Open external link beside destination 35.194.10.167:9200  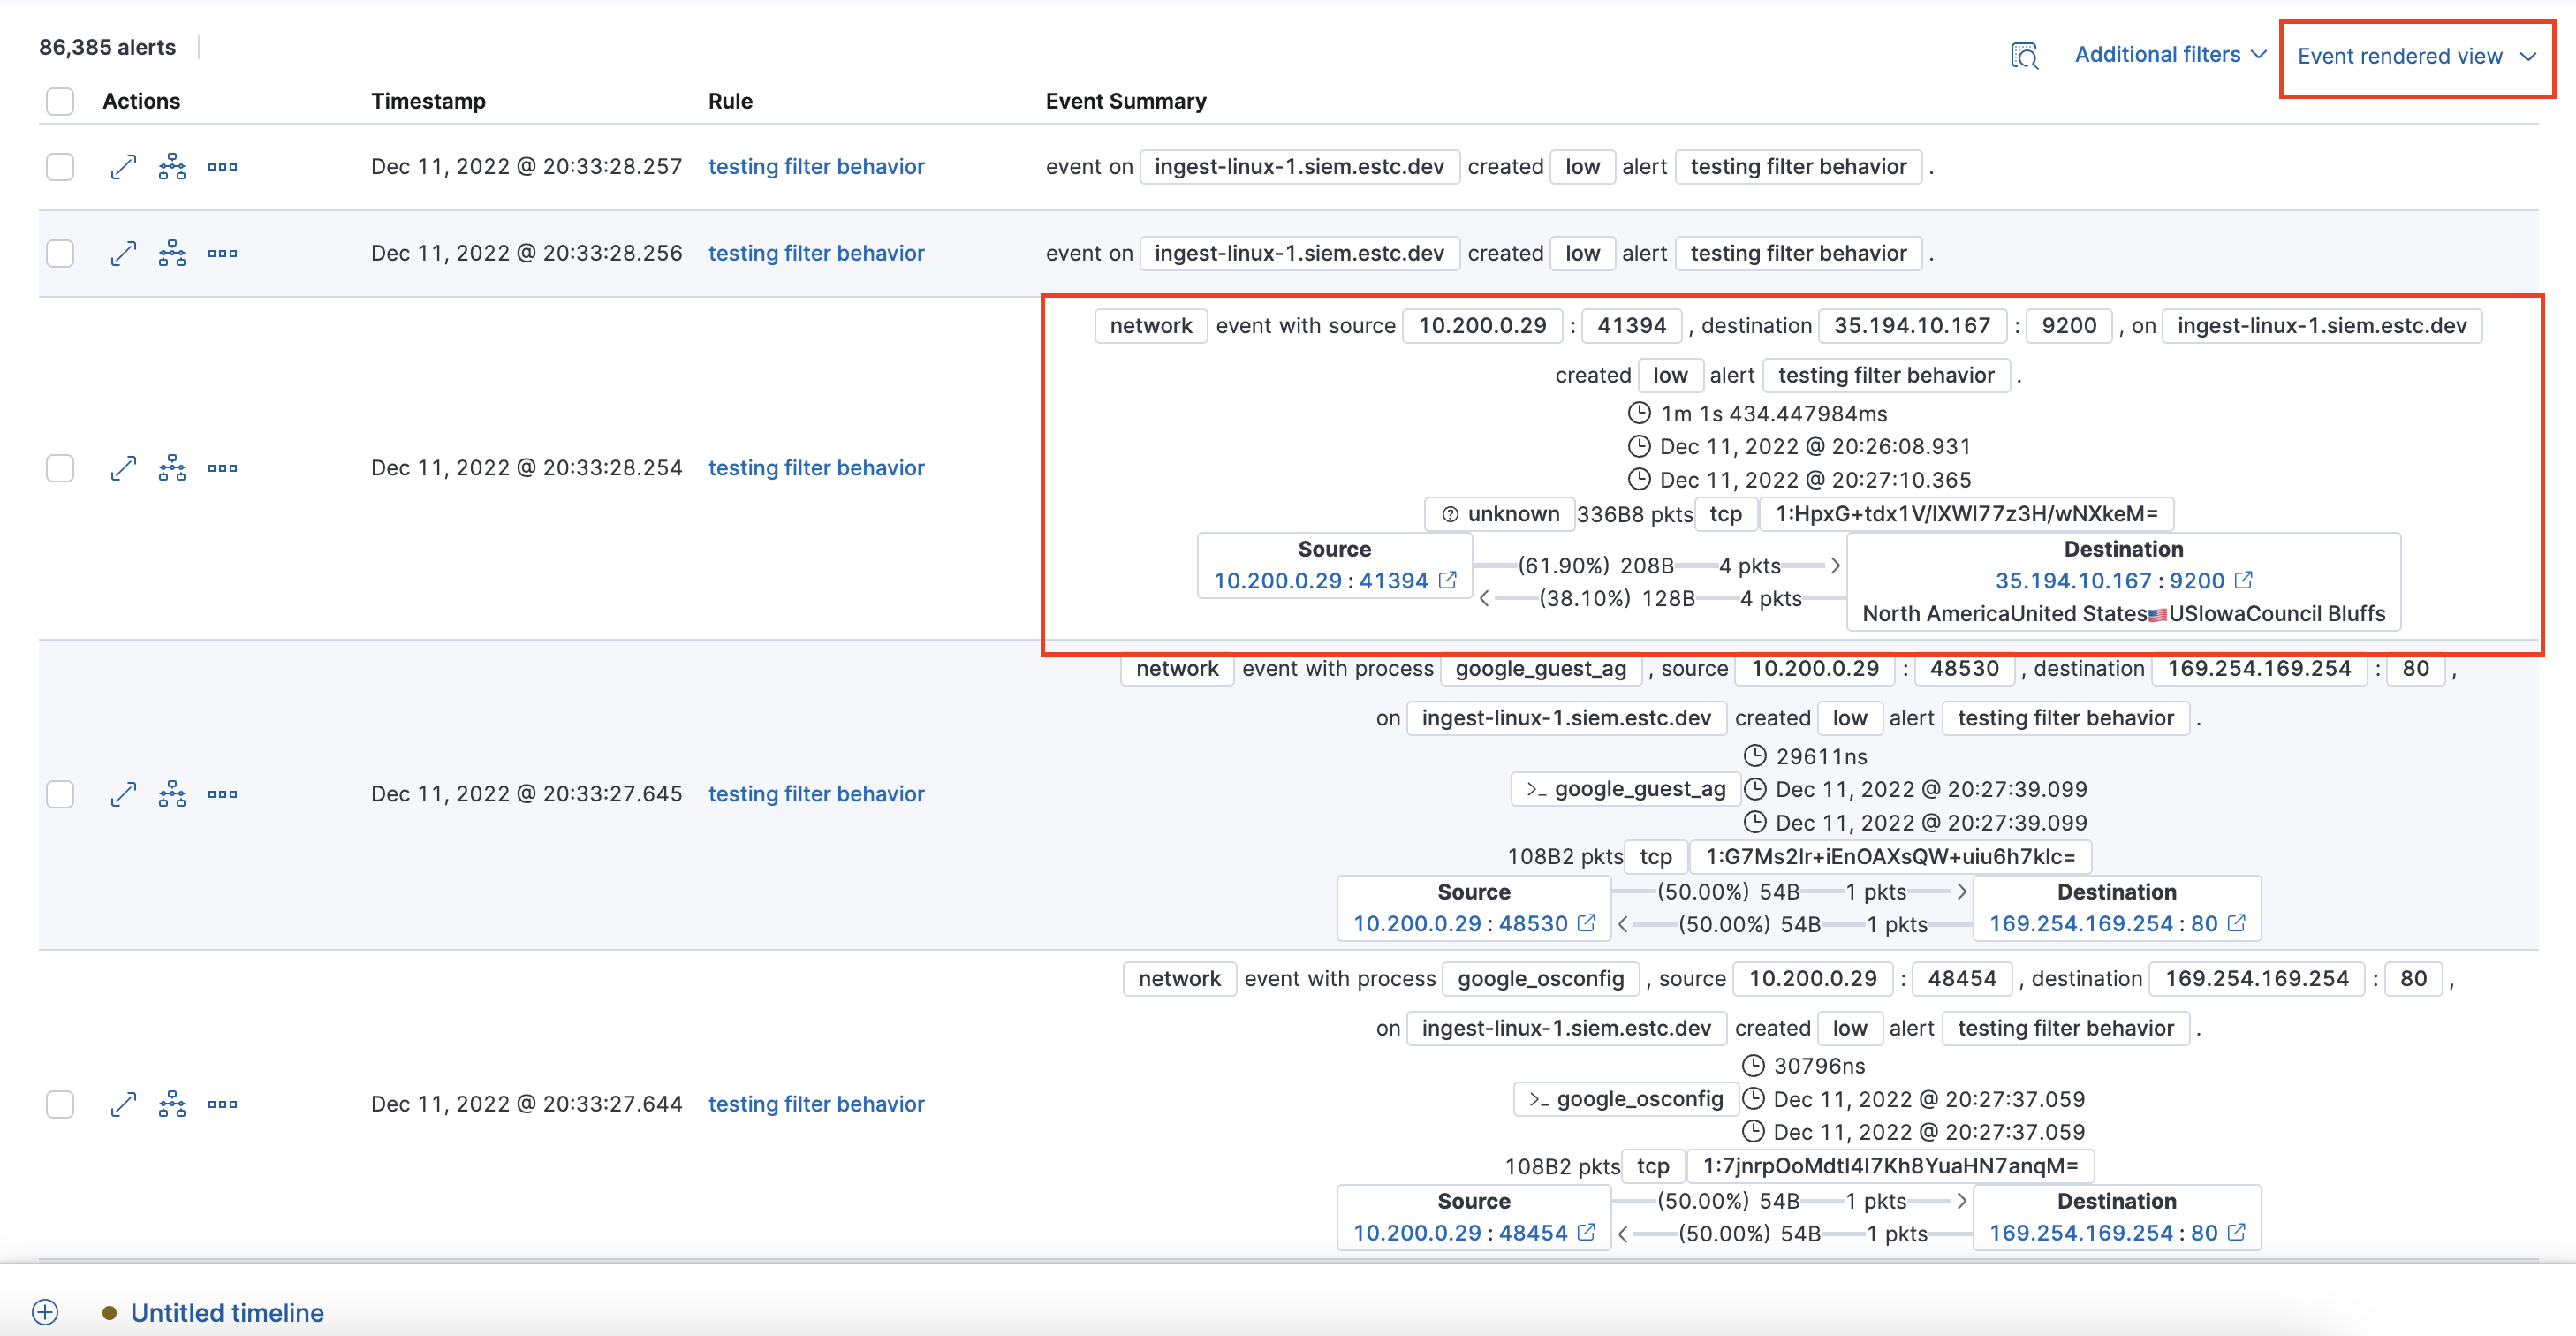click(x=2243, y=580)
